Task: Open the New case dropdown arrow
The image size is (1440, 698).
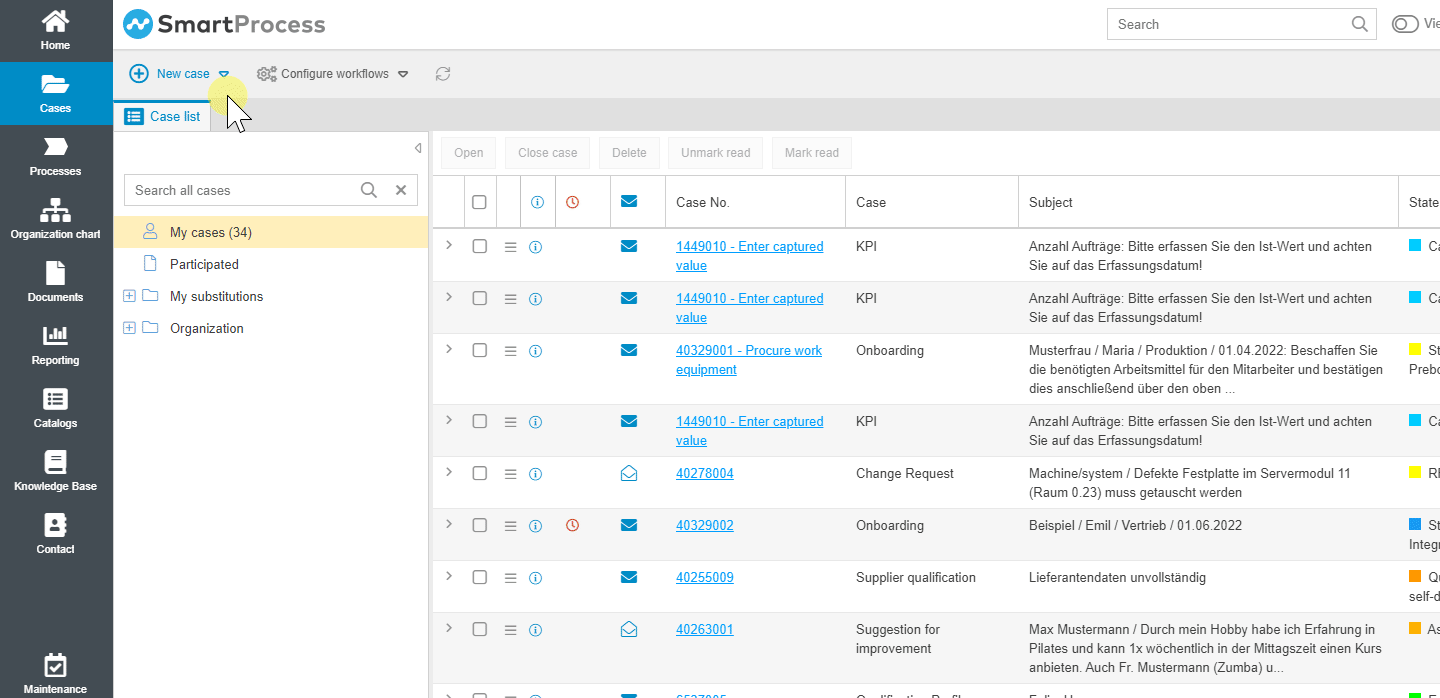Action: pyautogui.click(x=224, y=74)
